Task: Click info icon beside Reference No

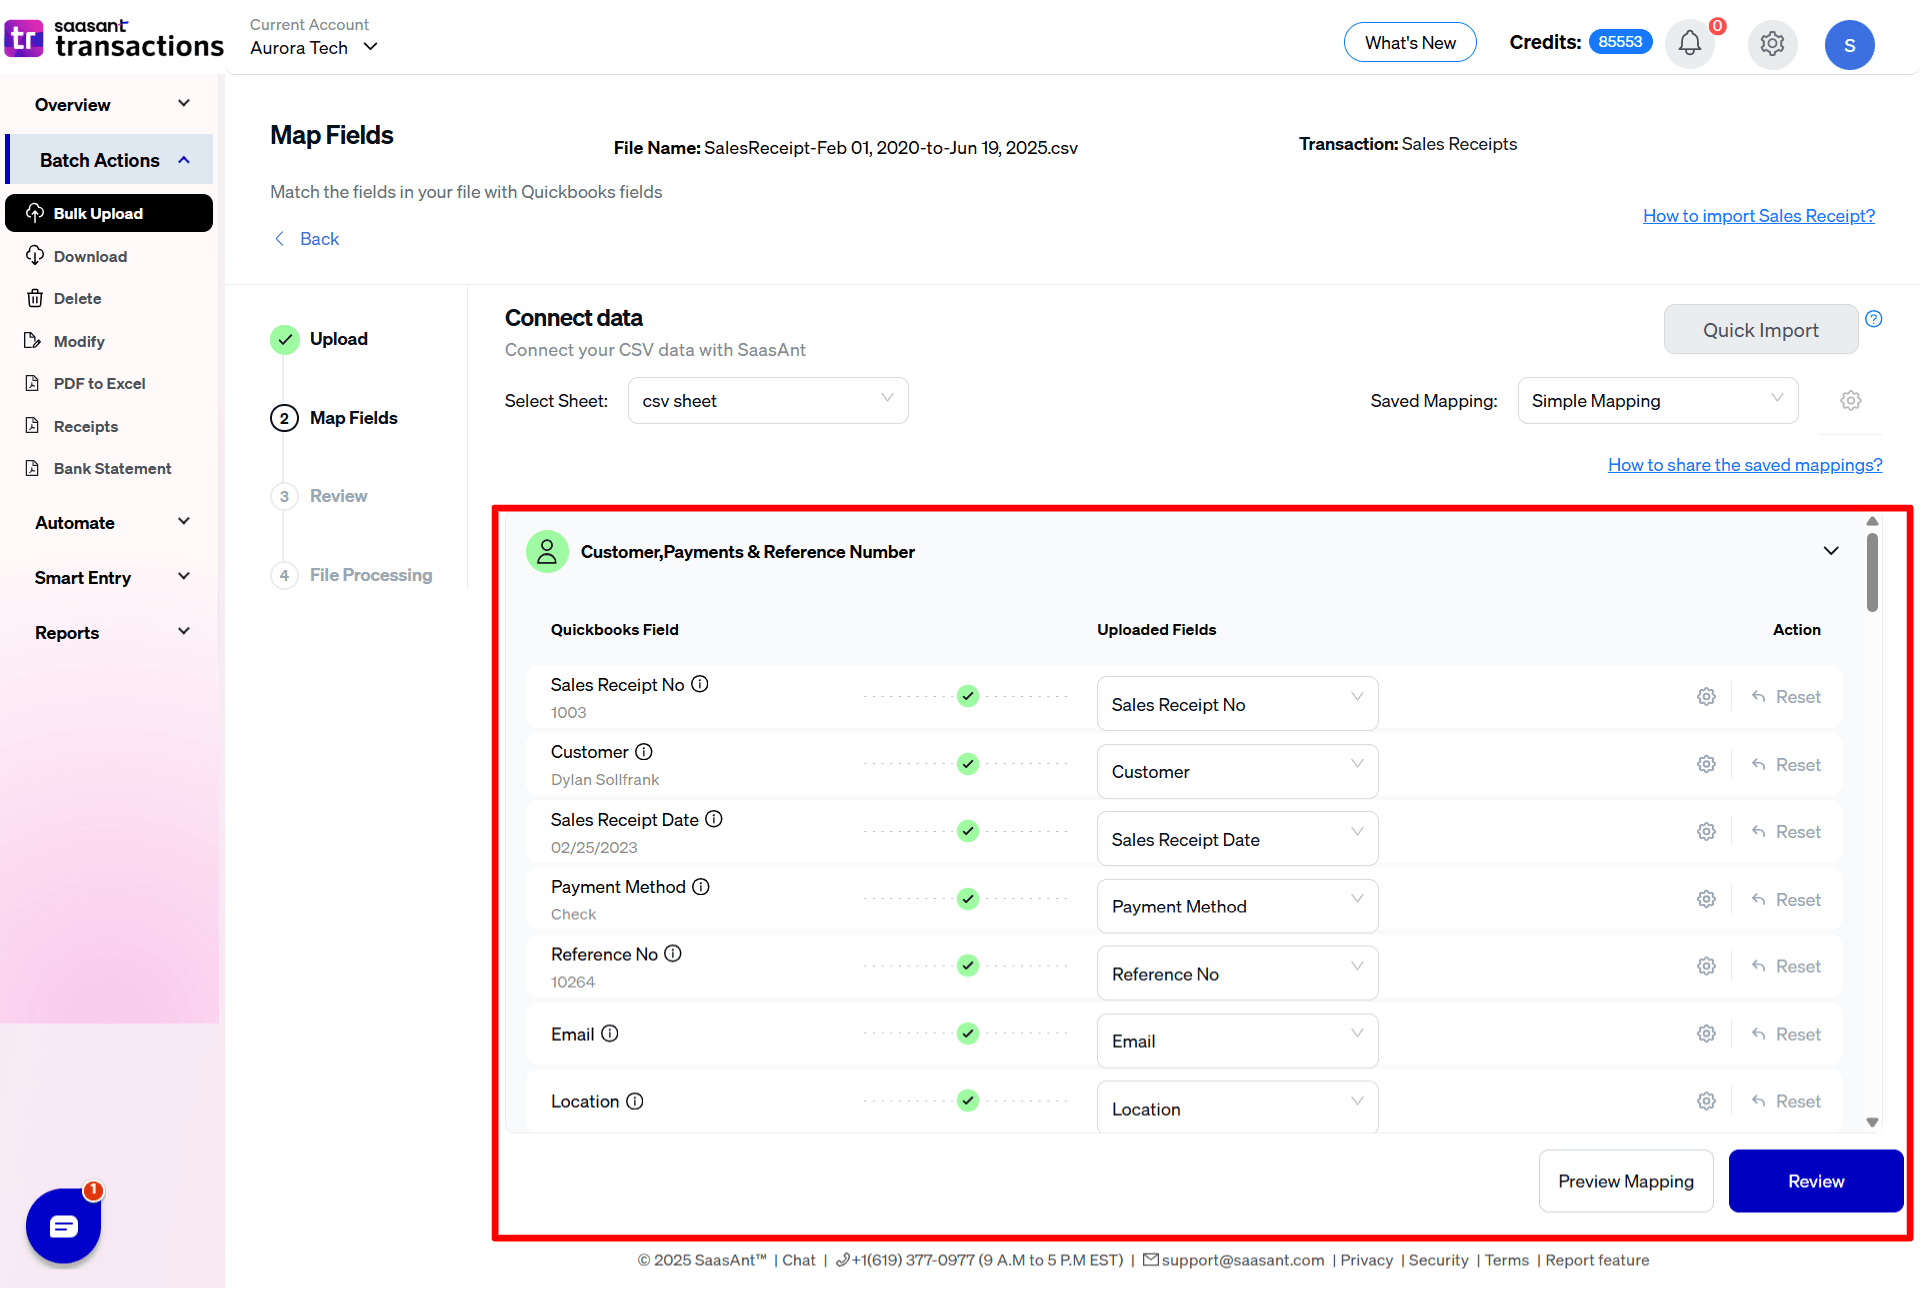Action: click(673, 954)
